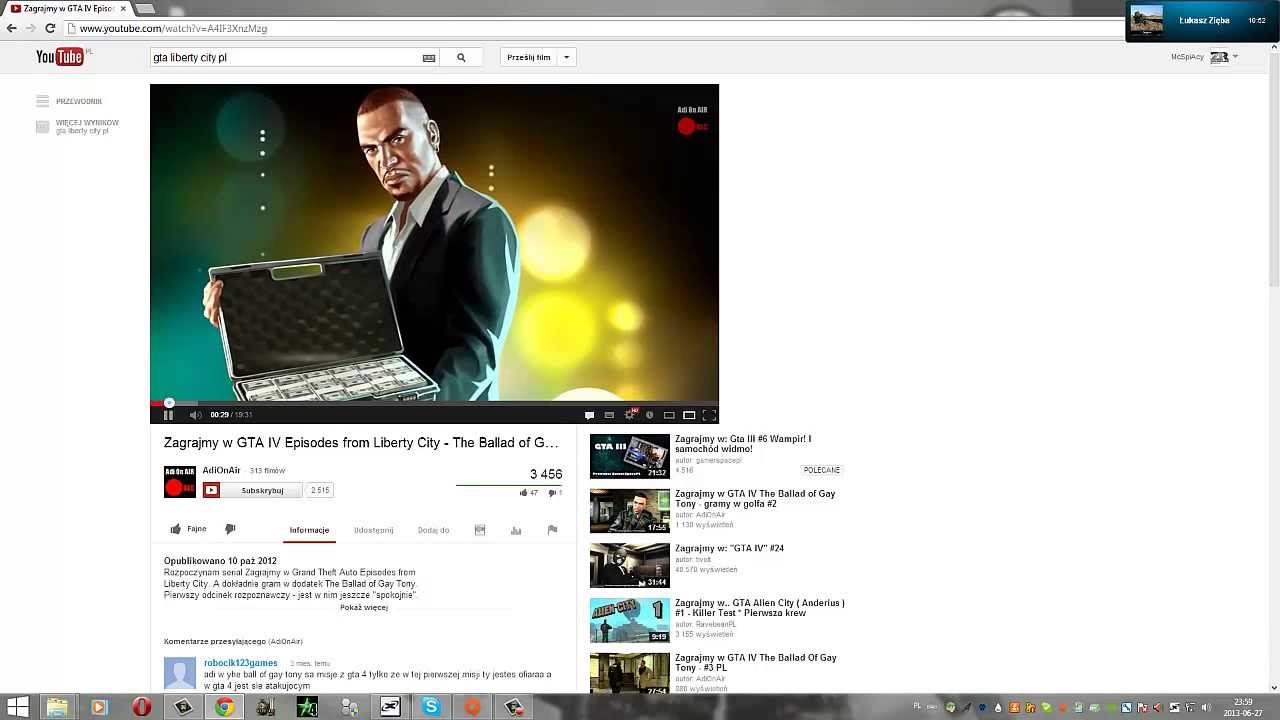Click the page scrollbar down arrow
Image resolution: width=1280 pixels, height=720 pixels.
pyautogui.click(x=1273, y=687)
